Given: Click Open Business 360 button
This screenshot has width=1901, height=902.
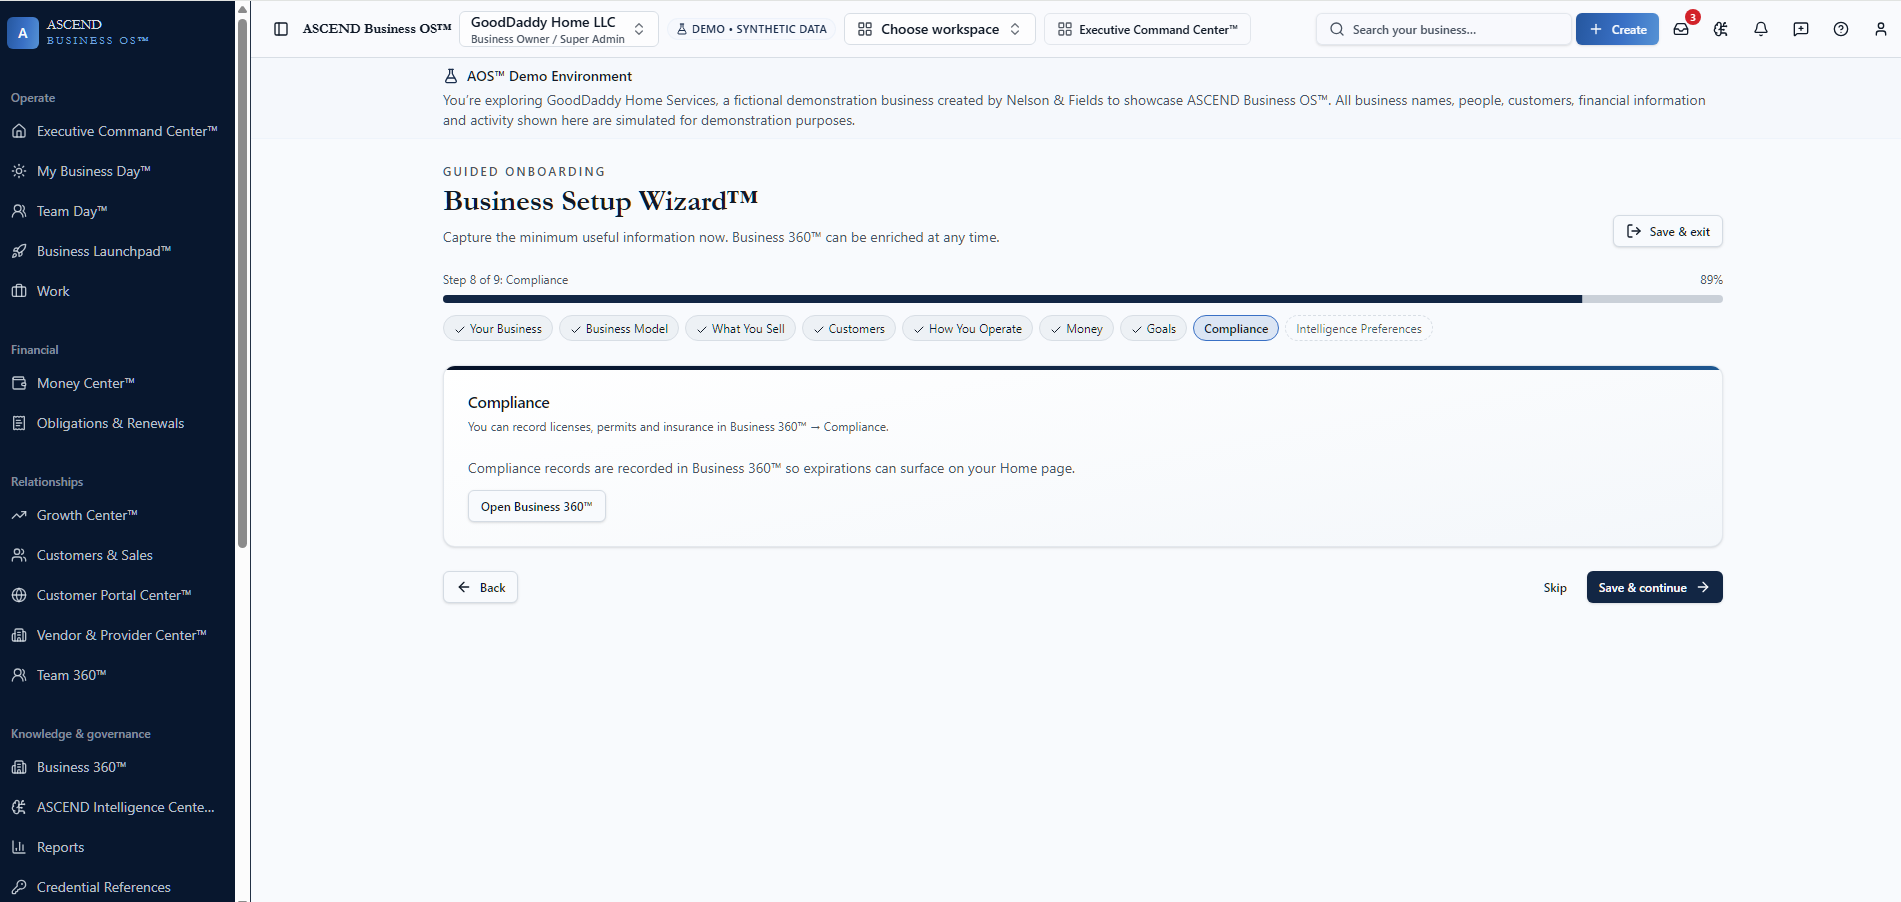Looking at the screenshot, I should 536,506.
